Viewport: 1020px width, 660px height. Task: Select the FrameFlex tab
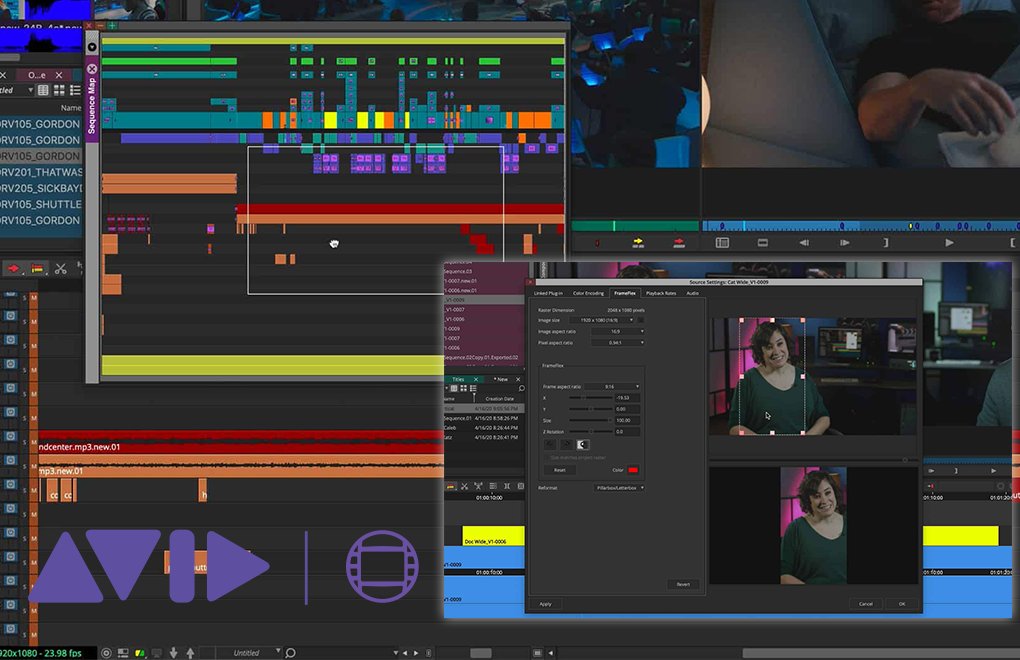[624, 293]
